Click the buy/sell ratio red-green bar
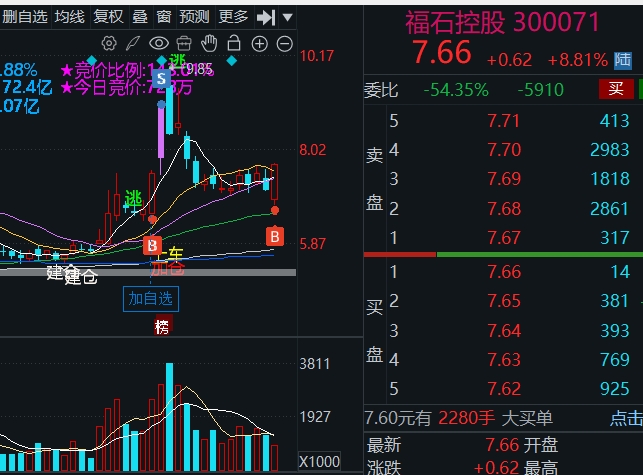 click(x=503, y=255)
